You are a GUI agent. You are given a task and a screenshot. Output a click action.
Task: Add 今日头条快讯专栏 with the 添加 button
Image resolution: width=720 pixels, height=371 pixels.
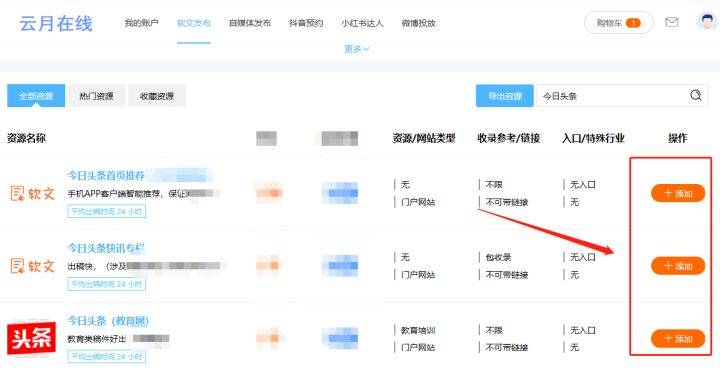(x=678, y=266)
